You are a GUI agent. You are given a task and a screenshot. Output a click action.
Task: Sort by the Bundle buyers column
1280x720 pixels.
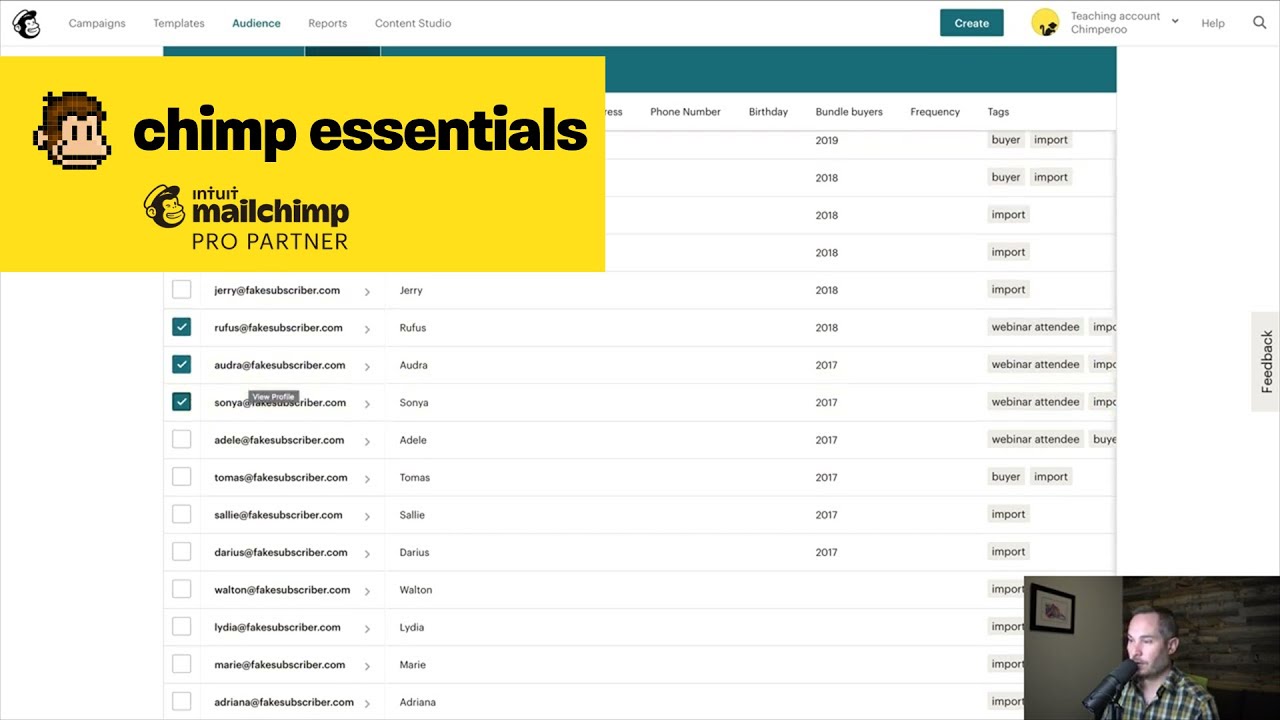coord(849,112)
